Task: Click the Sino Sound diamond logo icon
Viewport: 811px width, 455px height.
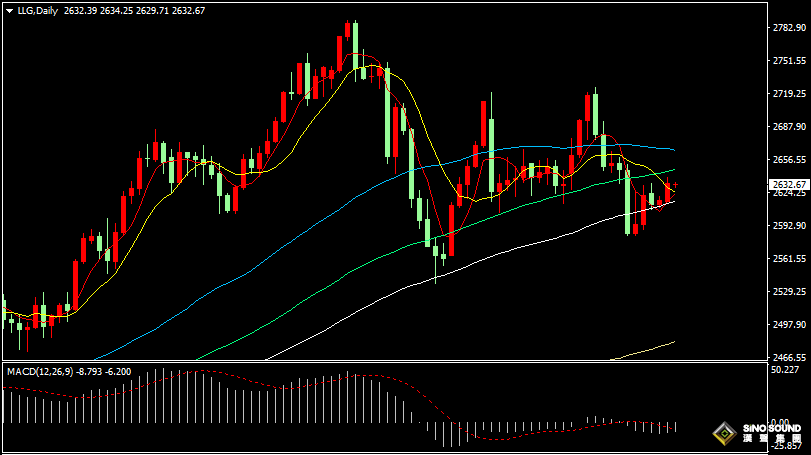Action: [x=725, y=433]
